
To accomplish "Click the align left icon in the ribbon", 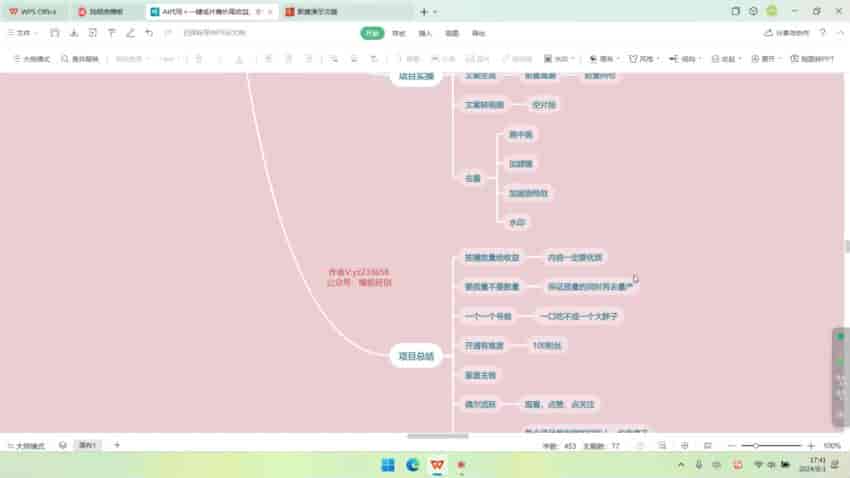I will coord(268,59).
